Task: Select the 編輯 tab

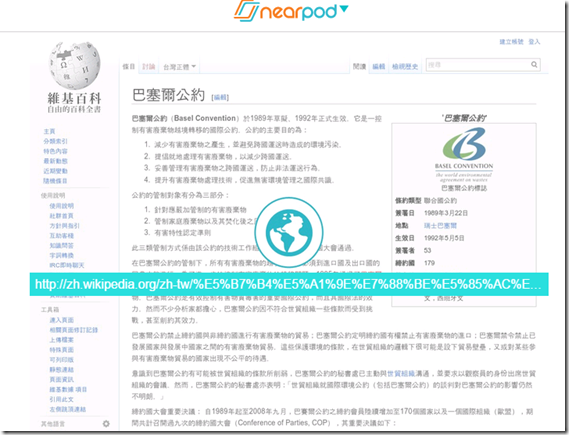Action: pyautogui.click(x=378, y=66)
